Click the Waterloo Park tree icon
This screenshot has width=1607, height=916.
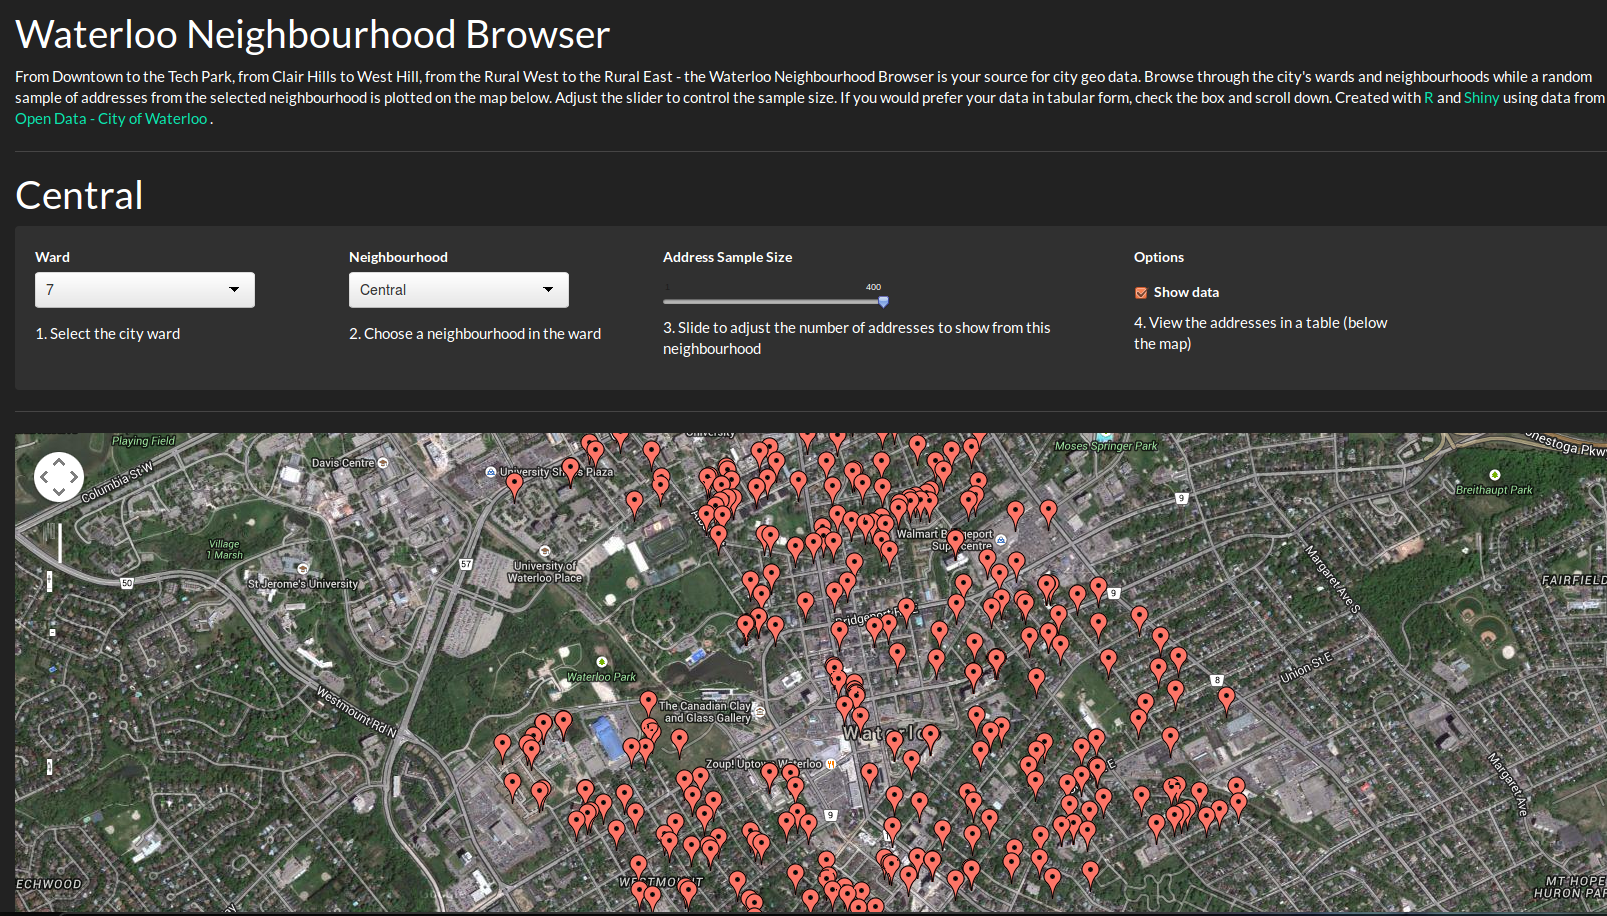click(x=602, y=662)
